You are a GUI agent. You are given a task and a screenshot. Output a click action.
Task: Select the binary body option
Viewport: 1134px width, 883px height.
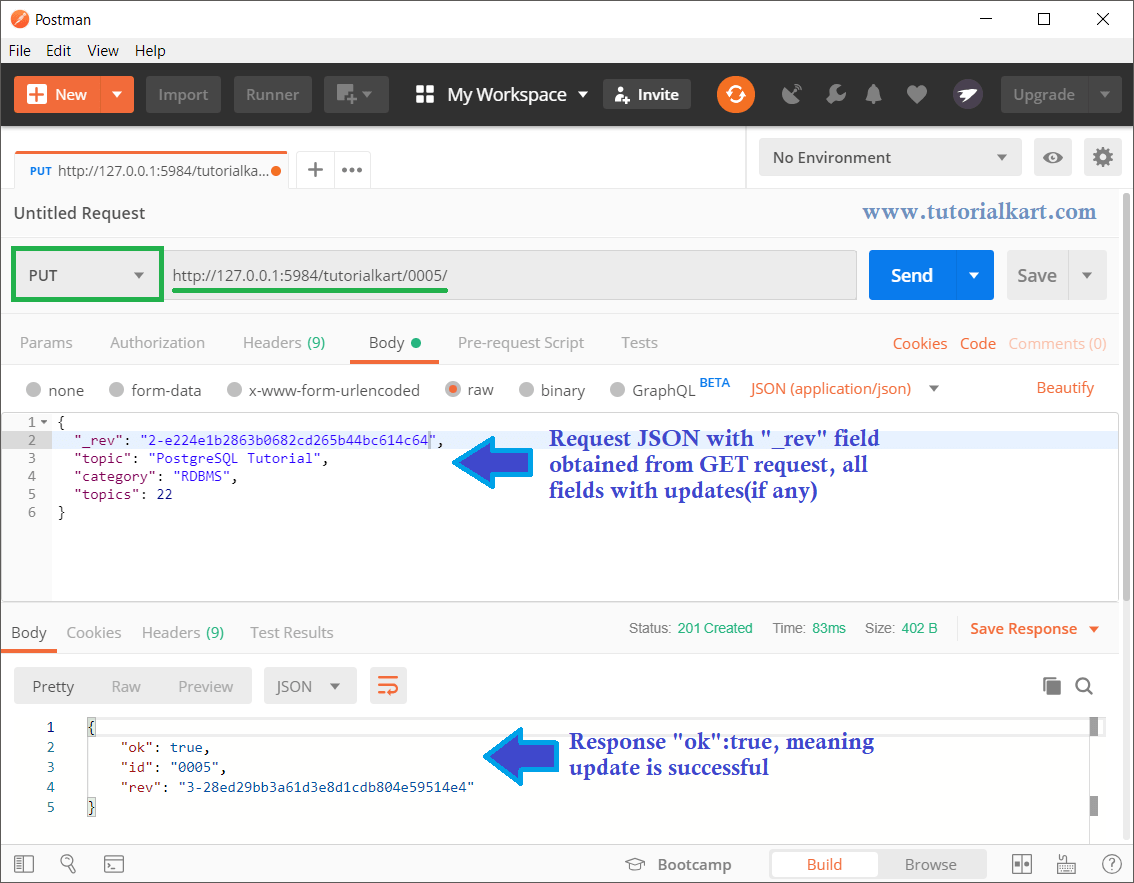click(551, 390)
